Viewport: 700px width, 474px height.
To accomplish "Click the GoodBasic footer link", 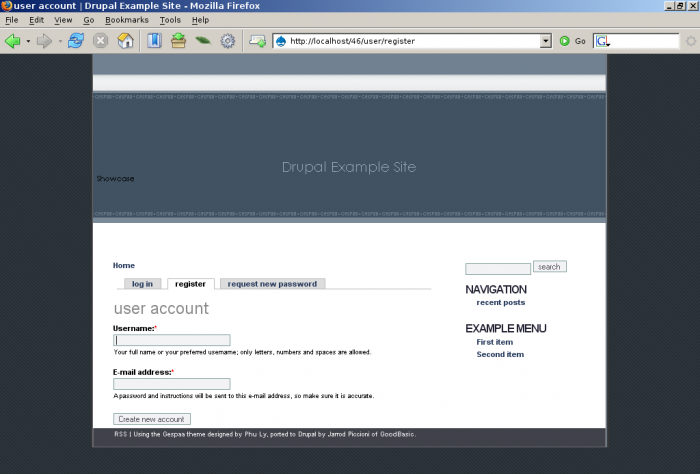I will click(397, 434).
